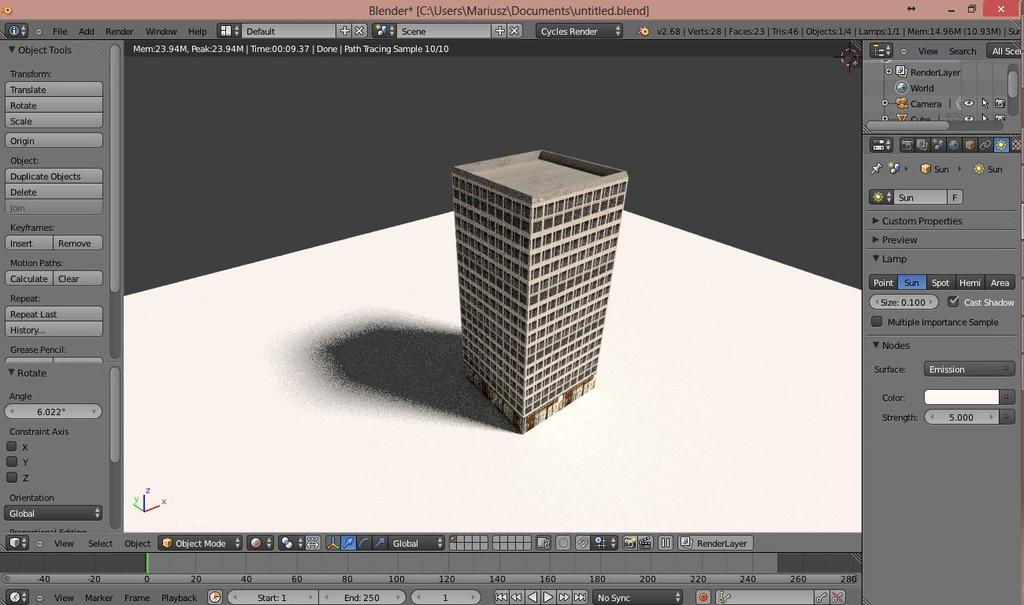
Task: Open the Lamp data sun tab
Action: coord(1000,145)
